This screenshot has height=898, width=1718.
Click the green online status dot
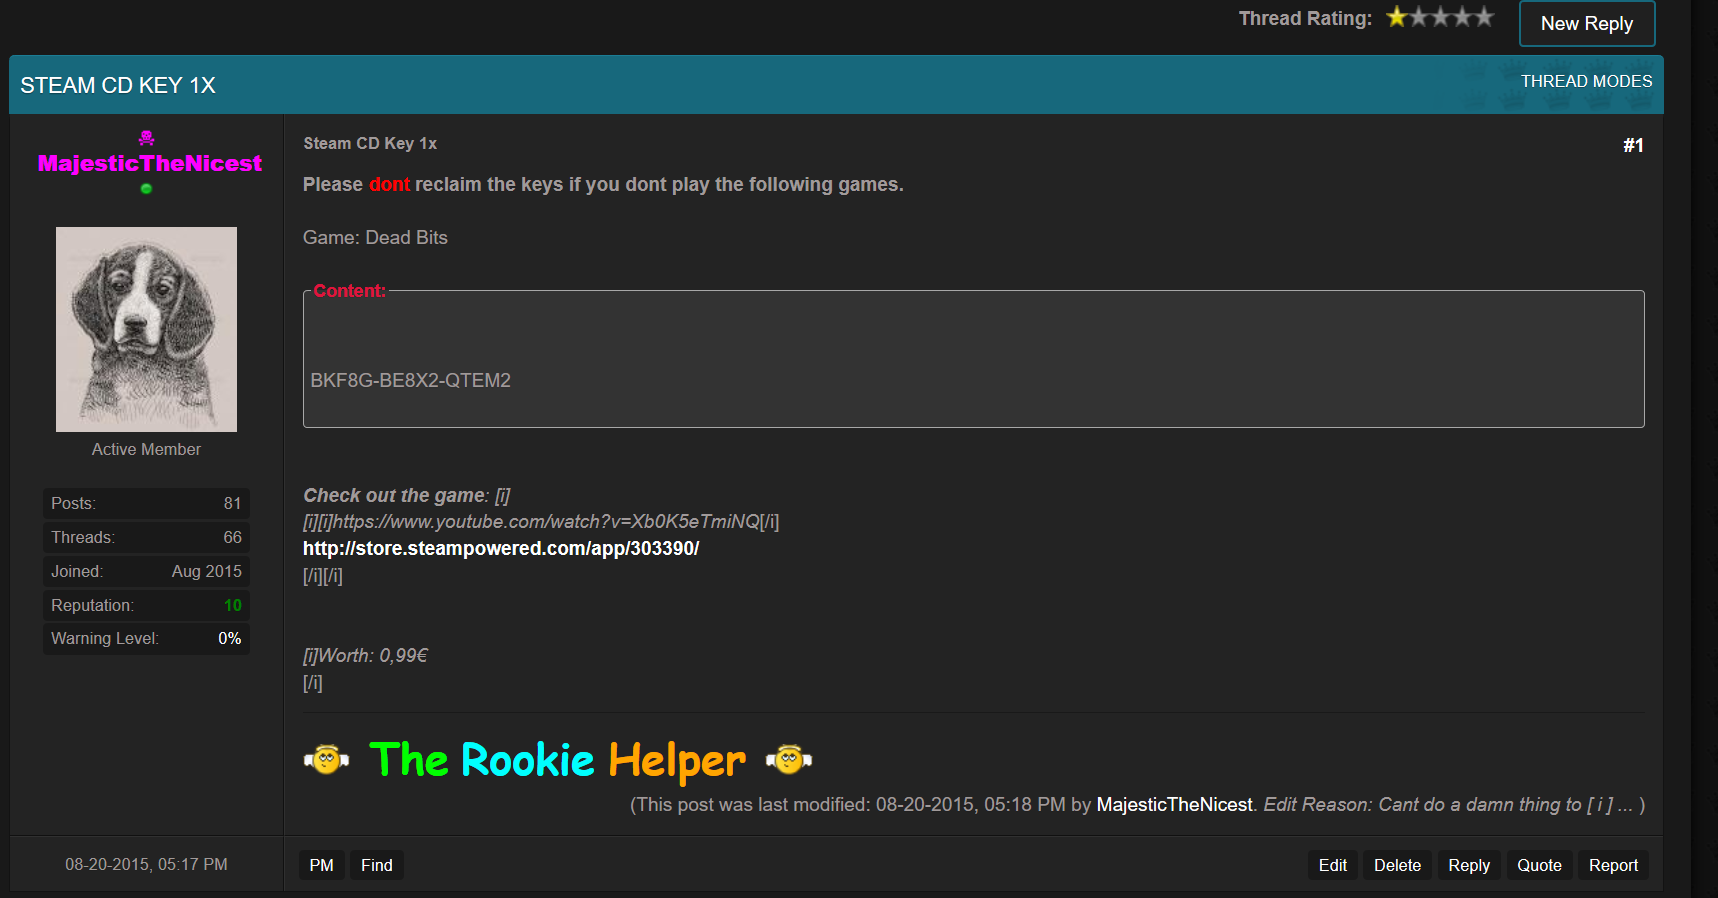pyautogui.click(x=146, y=188)
